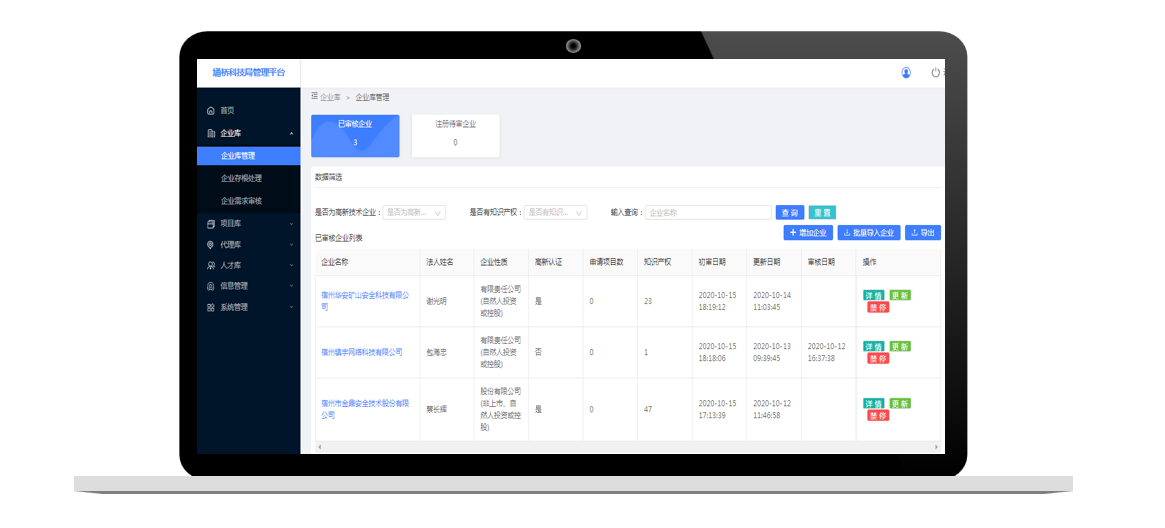Click the power logout icon
This screenshot has width=1165, height=528.
(x=936, y=73)
